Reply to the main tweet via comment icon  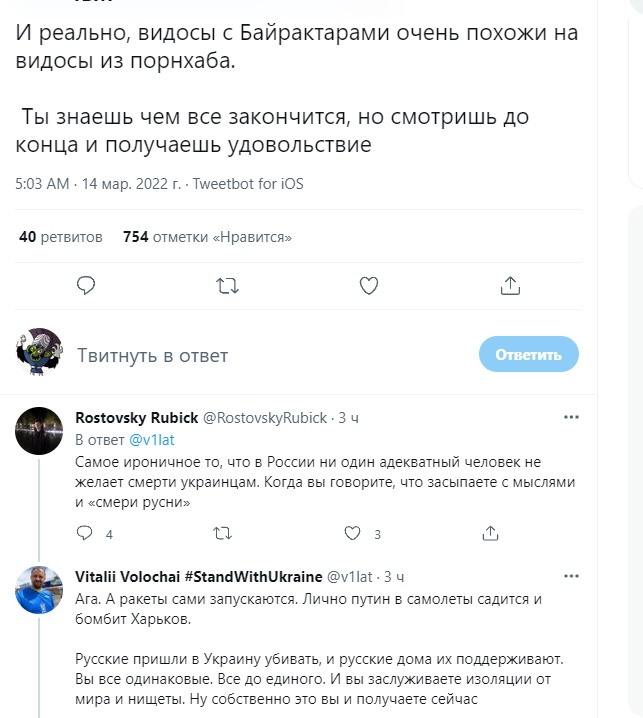point(86,286)
